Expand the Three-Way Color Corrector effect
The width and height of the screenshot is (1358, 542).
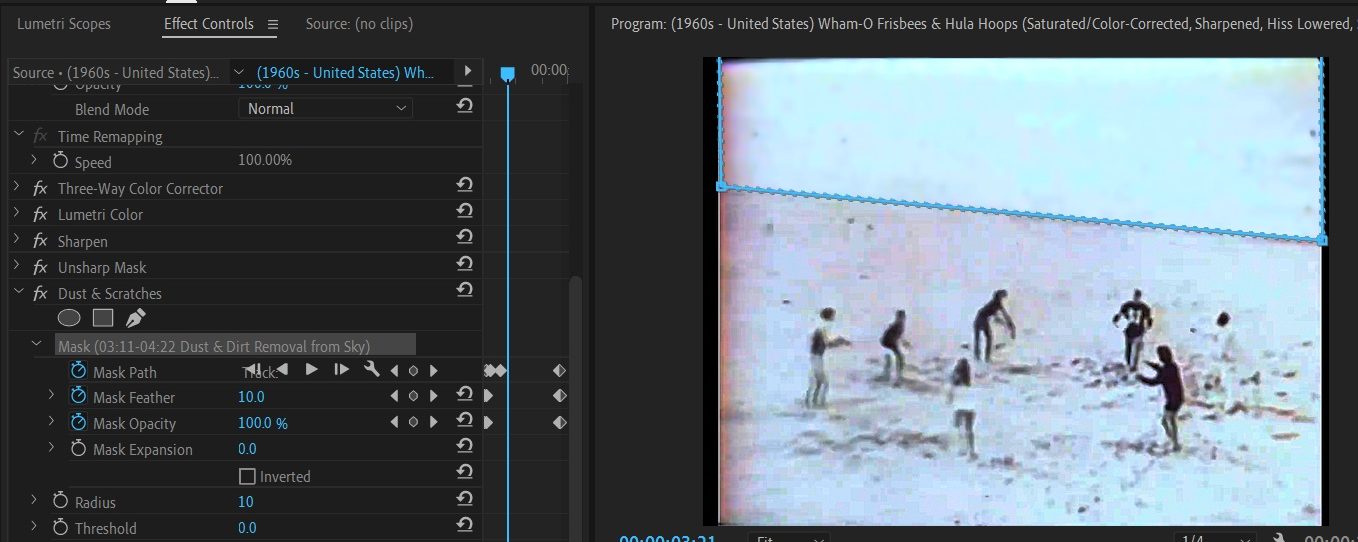[x=18, y=188]
